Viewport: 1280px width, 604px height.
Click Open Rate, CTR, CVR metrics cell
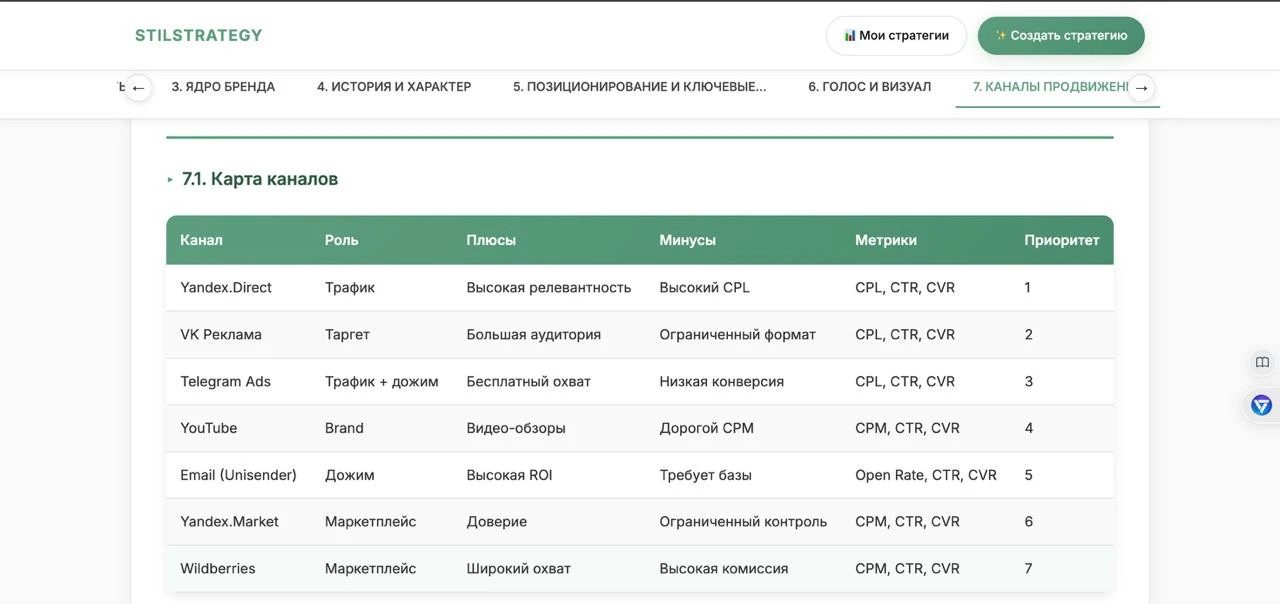926,475
